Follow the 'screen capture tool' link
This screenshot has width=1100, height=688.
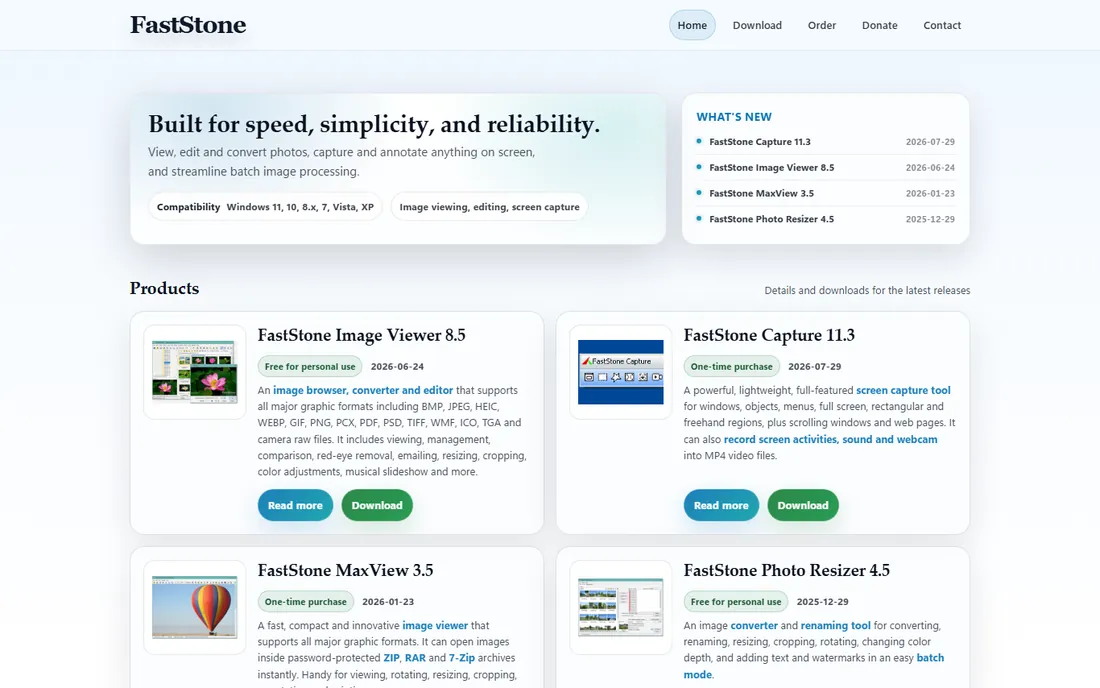pos(903,390)
